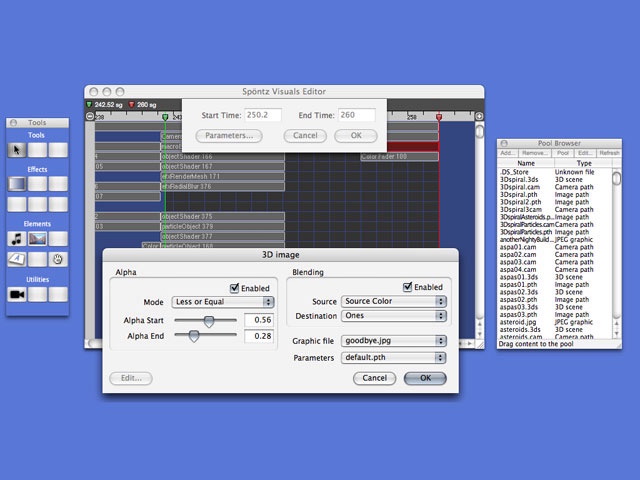640x480 pixels.
Task: Choose the hand element tool
Action: tap(59, 259)
